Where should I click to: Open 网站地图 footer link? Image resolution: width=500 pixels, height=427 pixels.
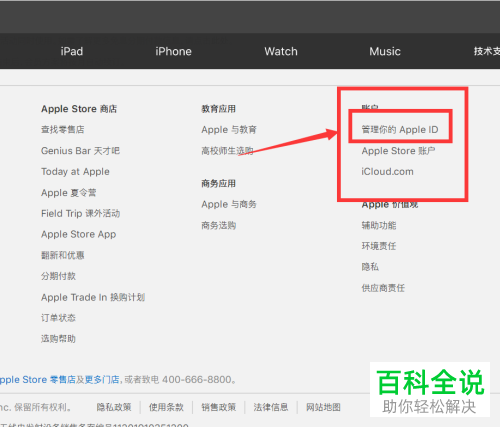click(x=323, y=407)
